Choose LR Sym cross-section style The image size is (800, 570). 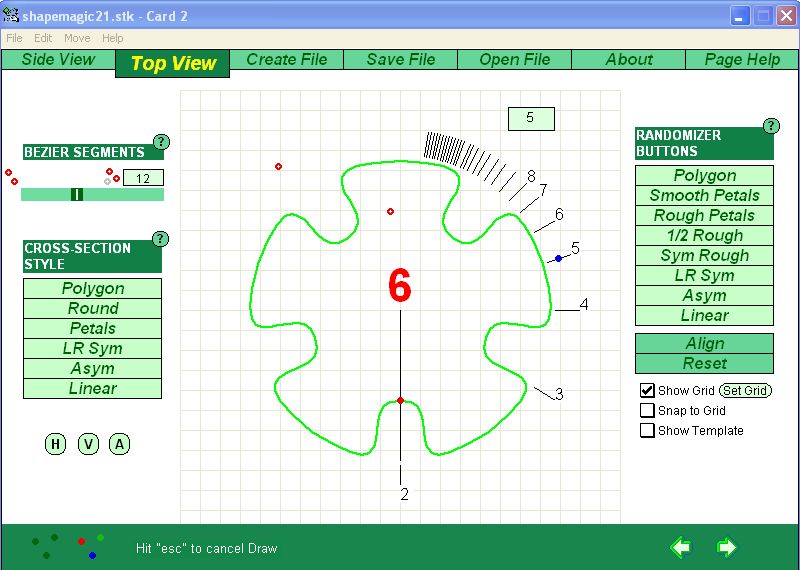92,348
